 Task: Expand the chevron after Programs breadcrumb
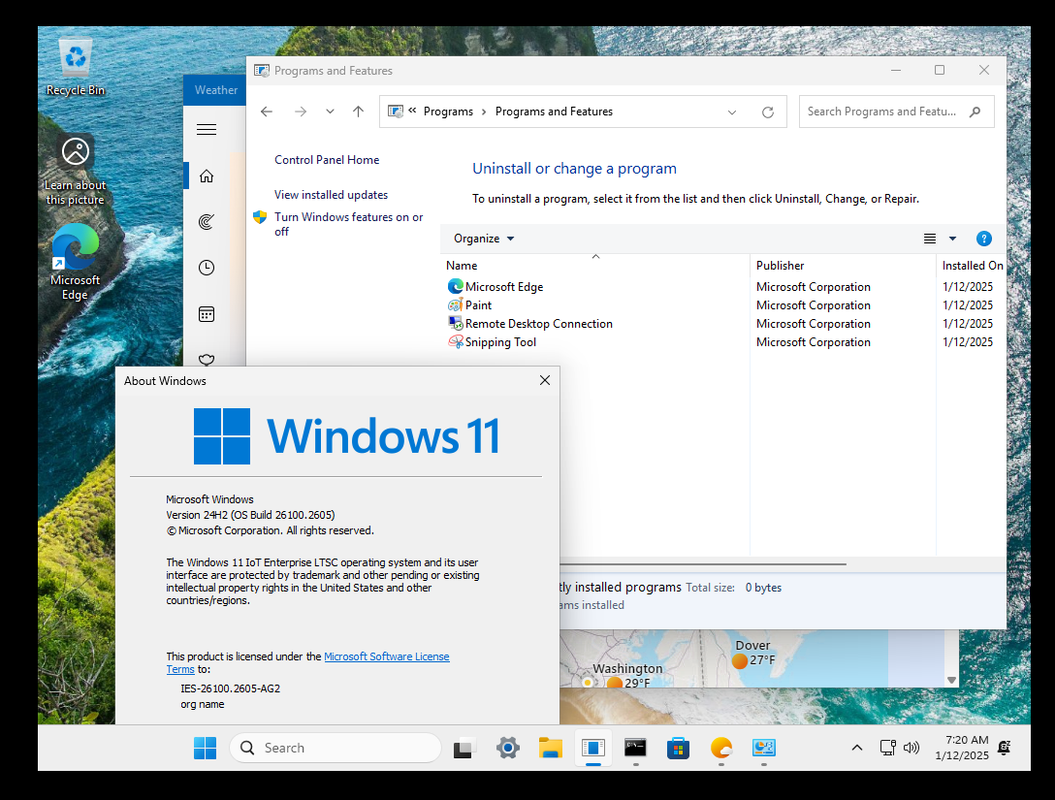(484, 112)
